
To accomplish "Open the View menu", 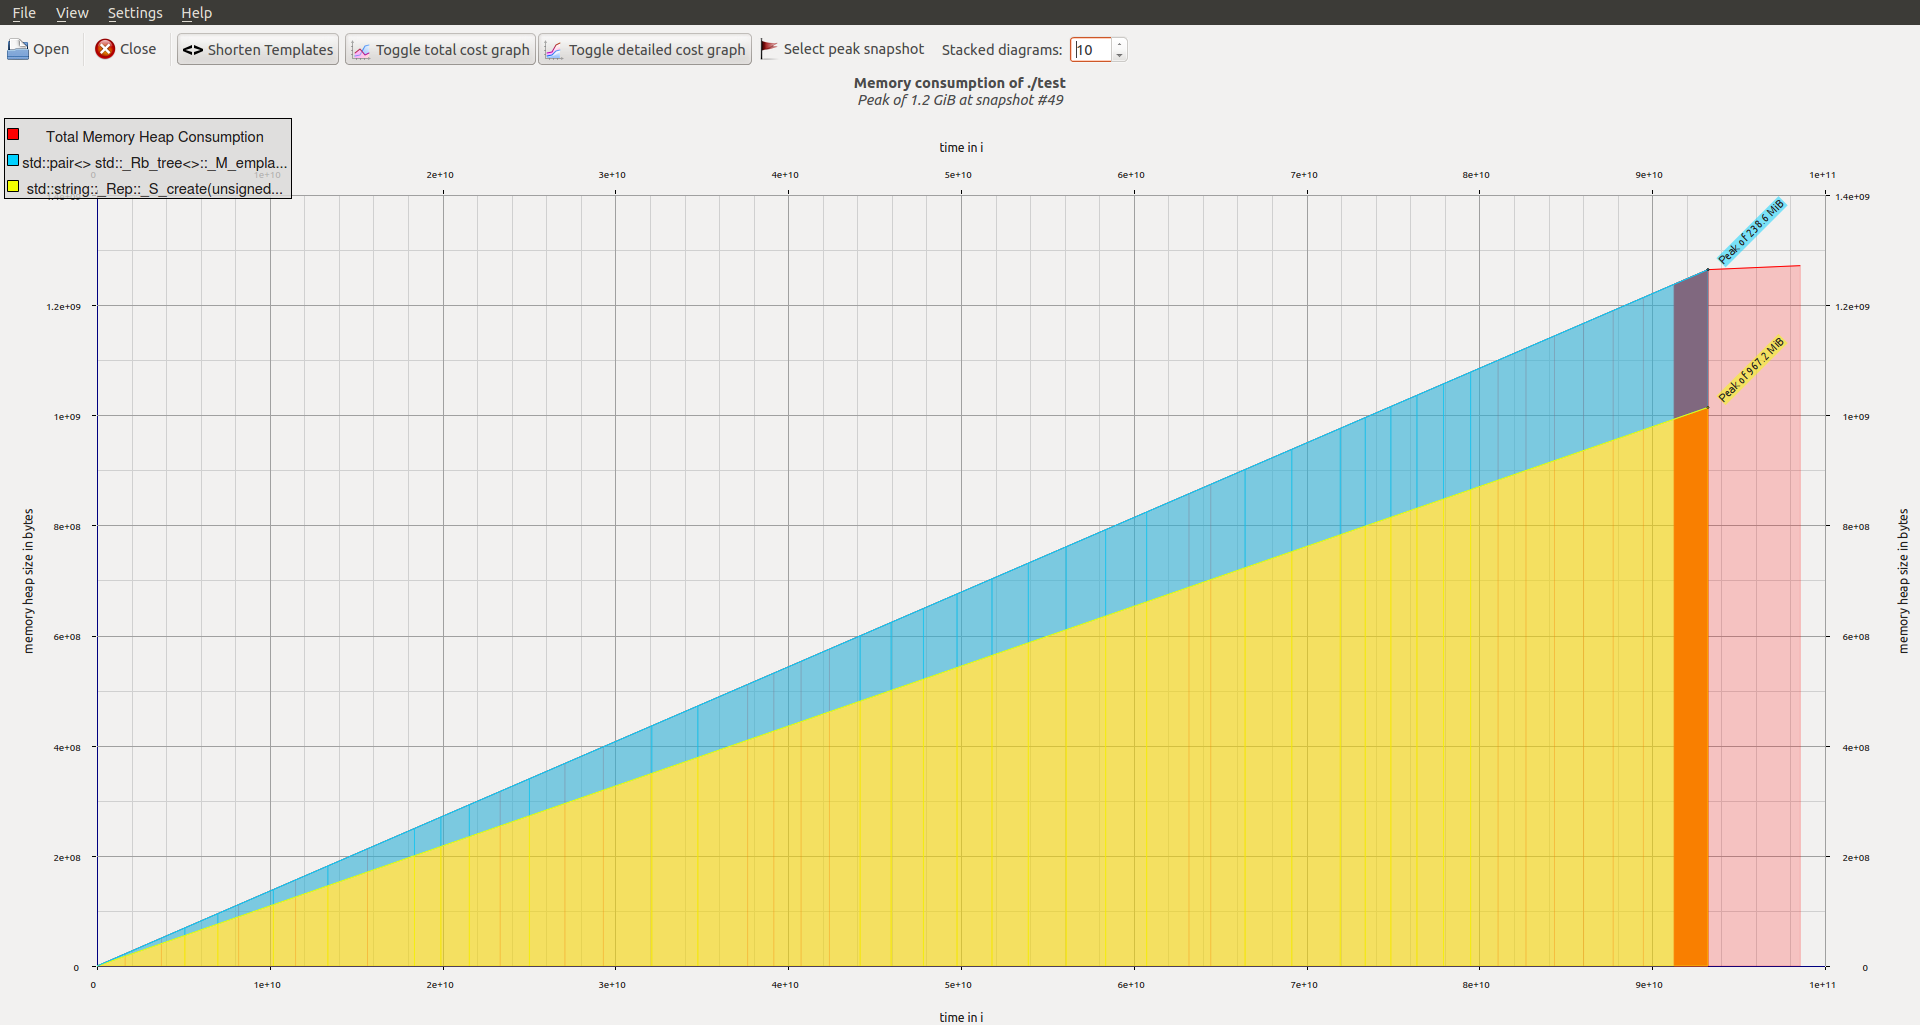I will pyautogui.click(x=72, y=13).
